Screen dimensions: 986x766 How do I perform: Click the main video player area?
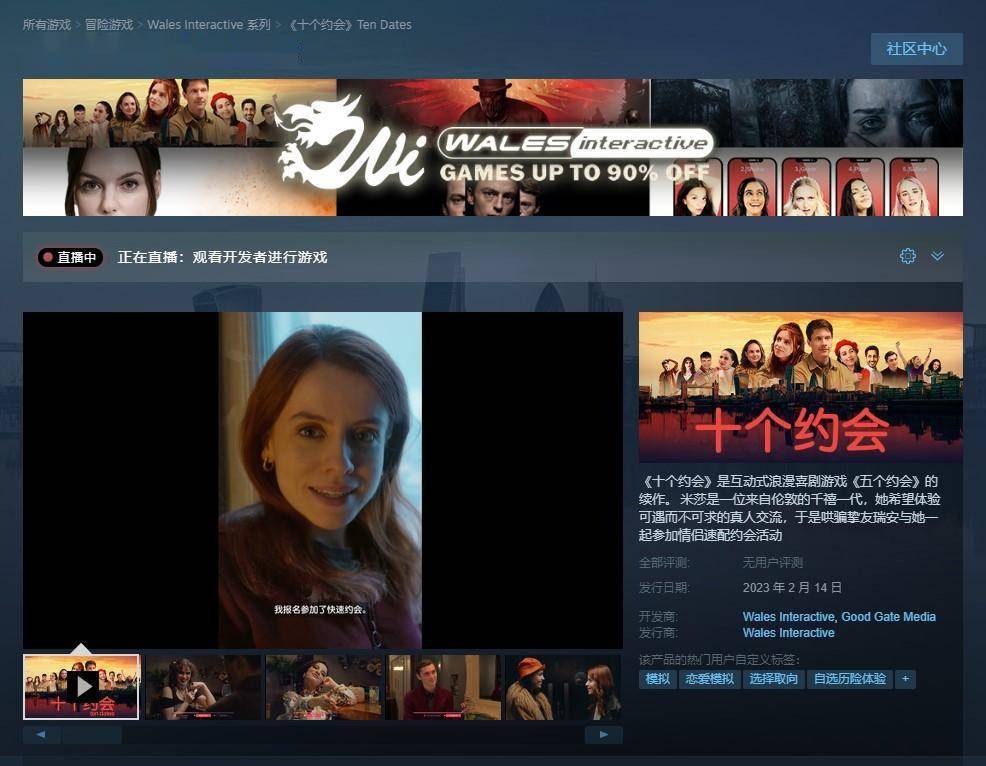(x=323, y=480)
